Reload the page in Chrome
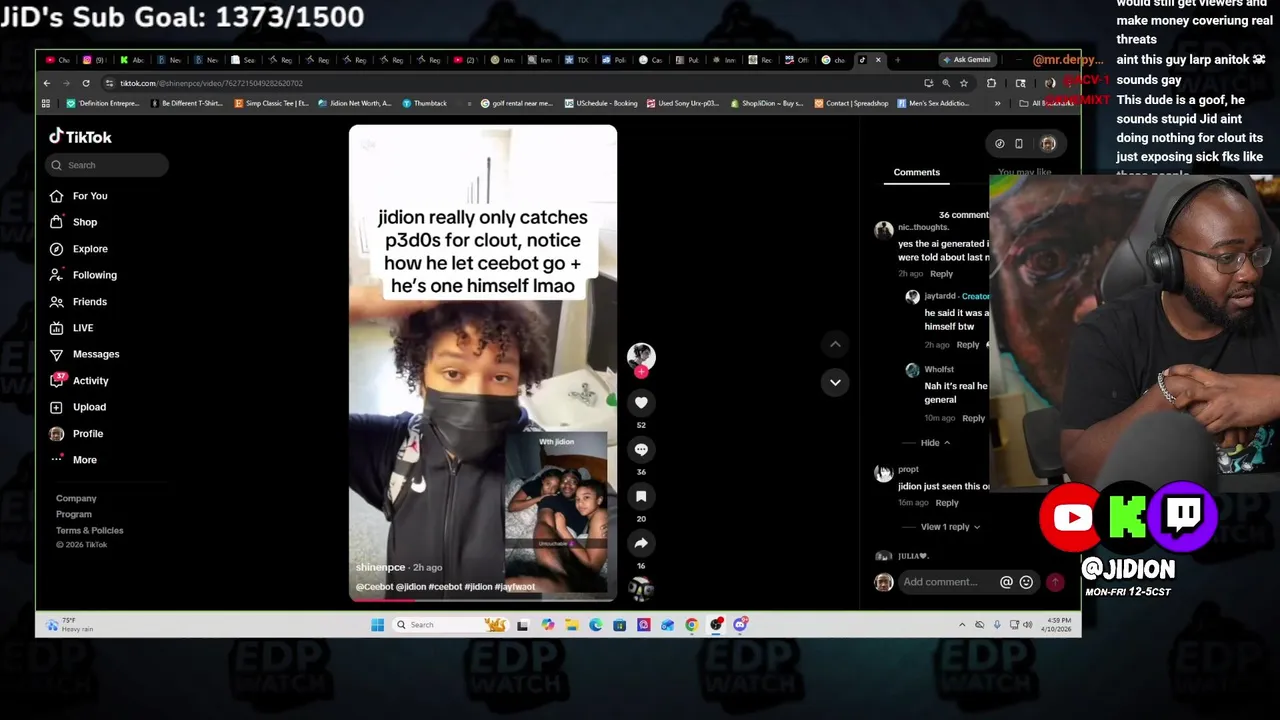The width and height of the screenshot is (1280, 720). coord(86,83)
